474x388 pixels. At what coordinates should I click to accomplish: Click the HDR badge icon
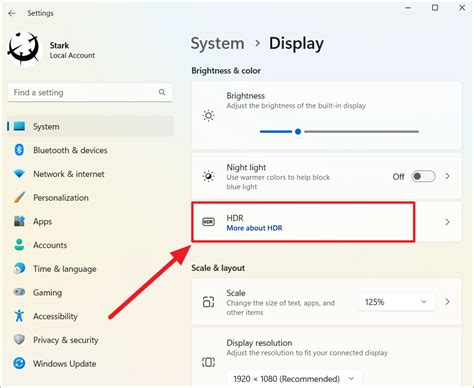tap(209, 222)
